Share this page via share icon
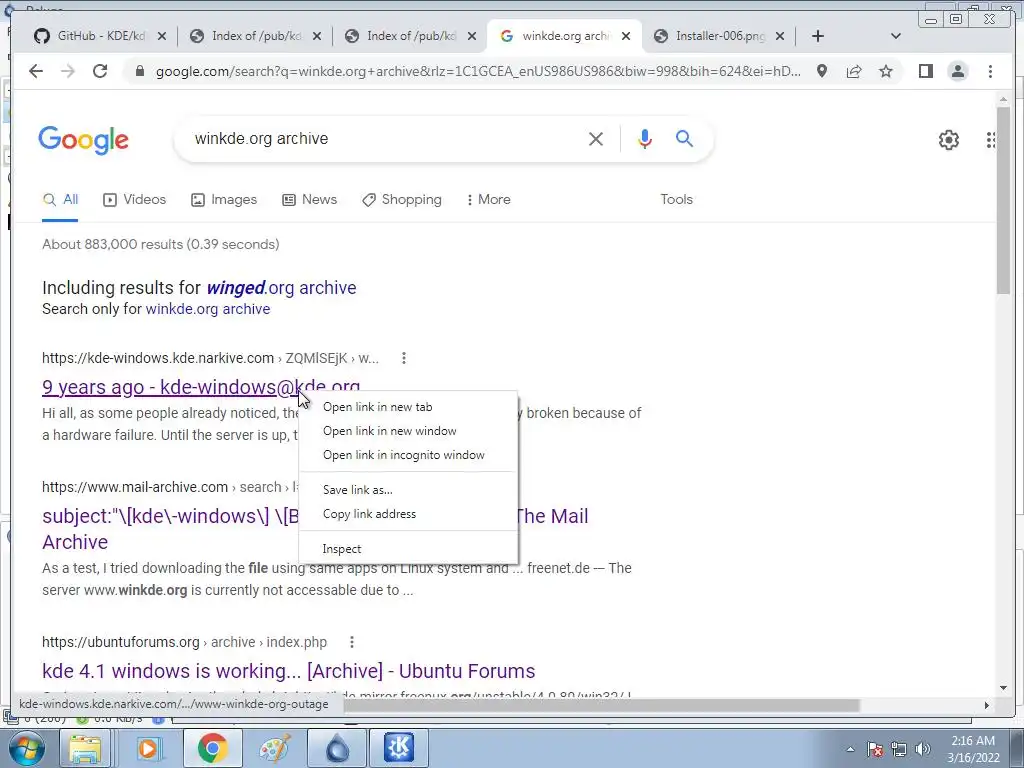This screenshot has width=1024, height=768. [854, 71]
